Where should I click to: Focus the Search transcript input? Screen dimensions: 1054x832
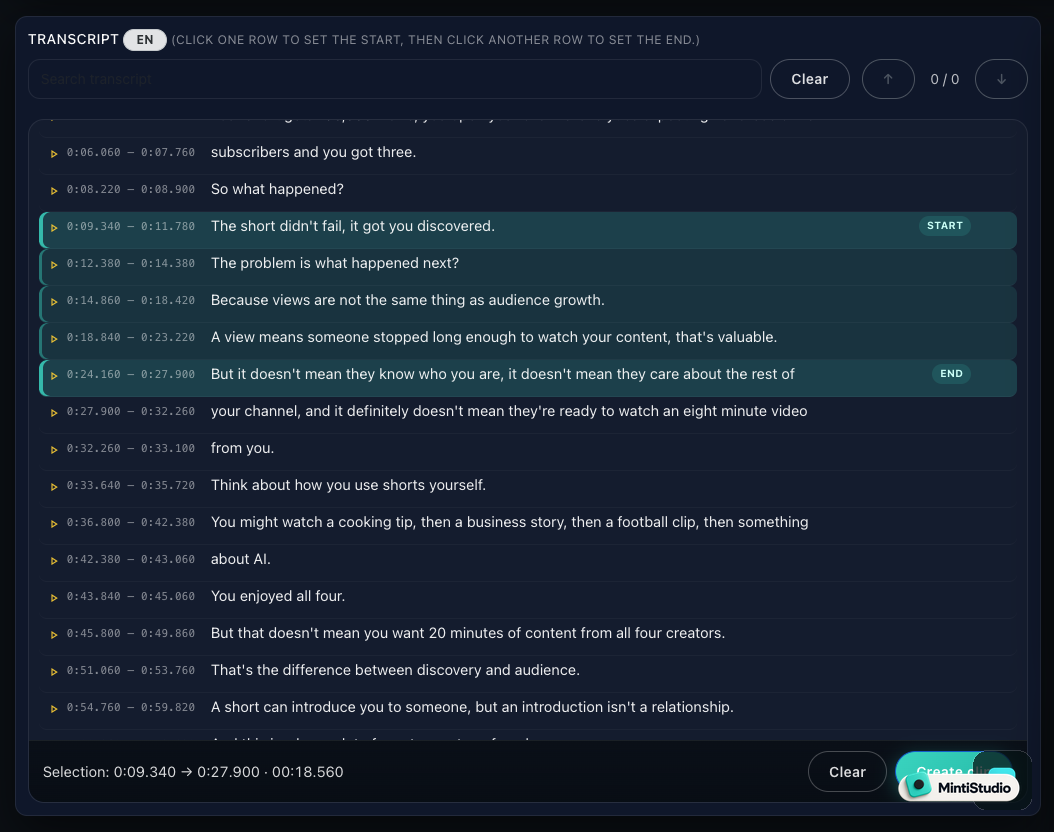395,79
